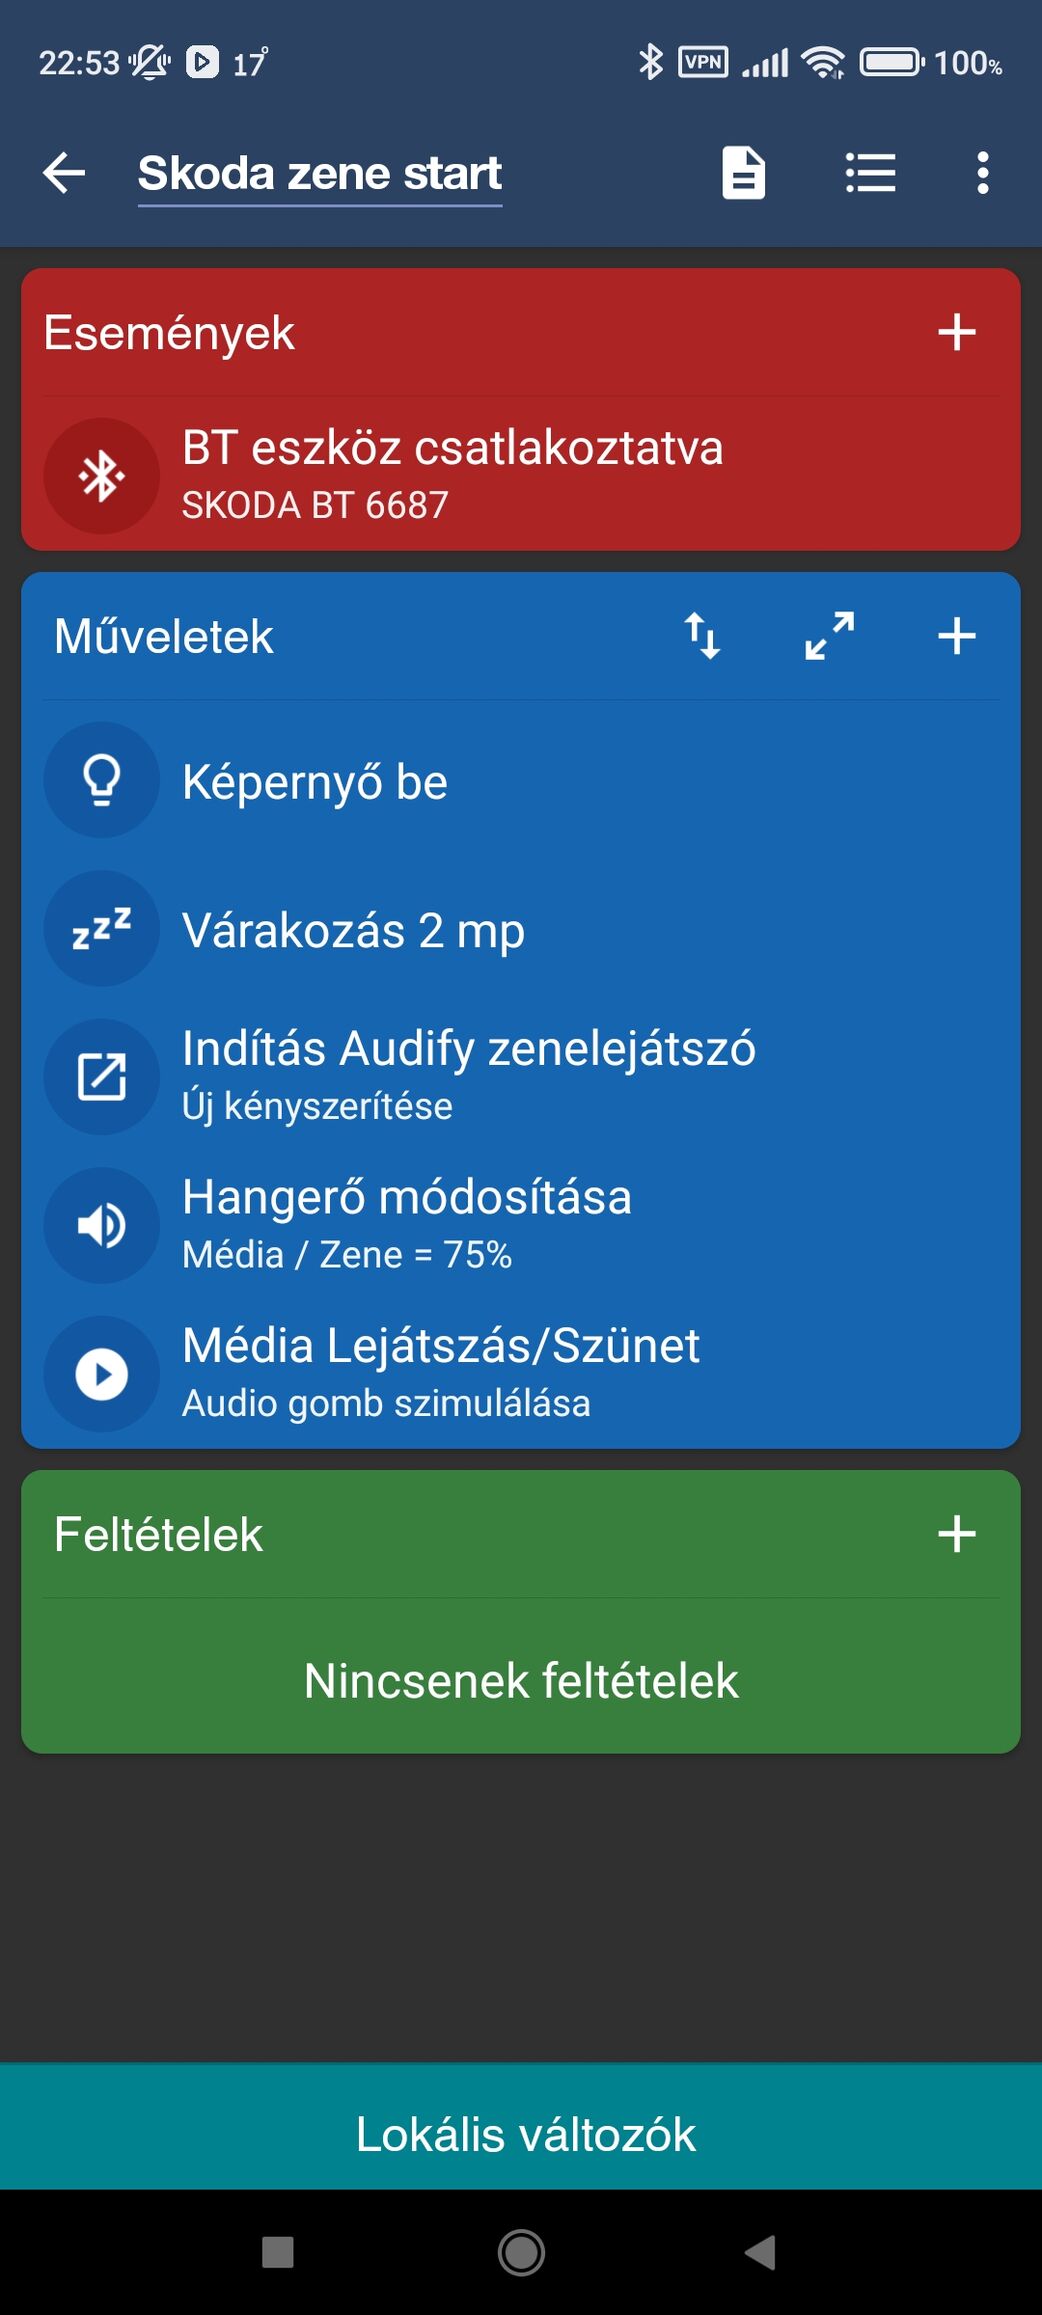
Task: Tap the Média Lejátszás/Szünet play icon
Action: point(102,1374)
